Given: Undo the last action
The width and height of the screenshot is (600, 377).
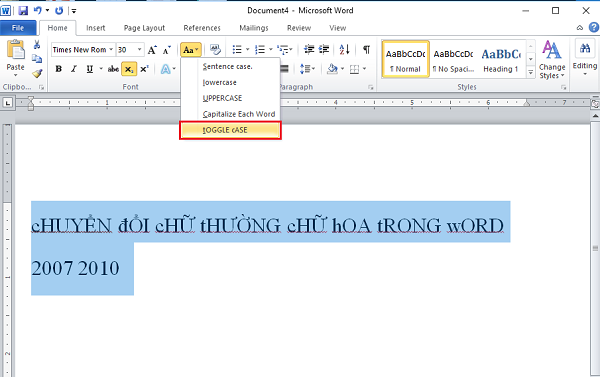Looking at the screenshot, I should click(38, 10).
